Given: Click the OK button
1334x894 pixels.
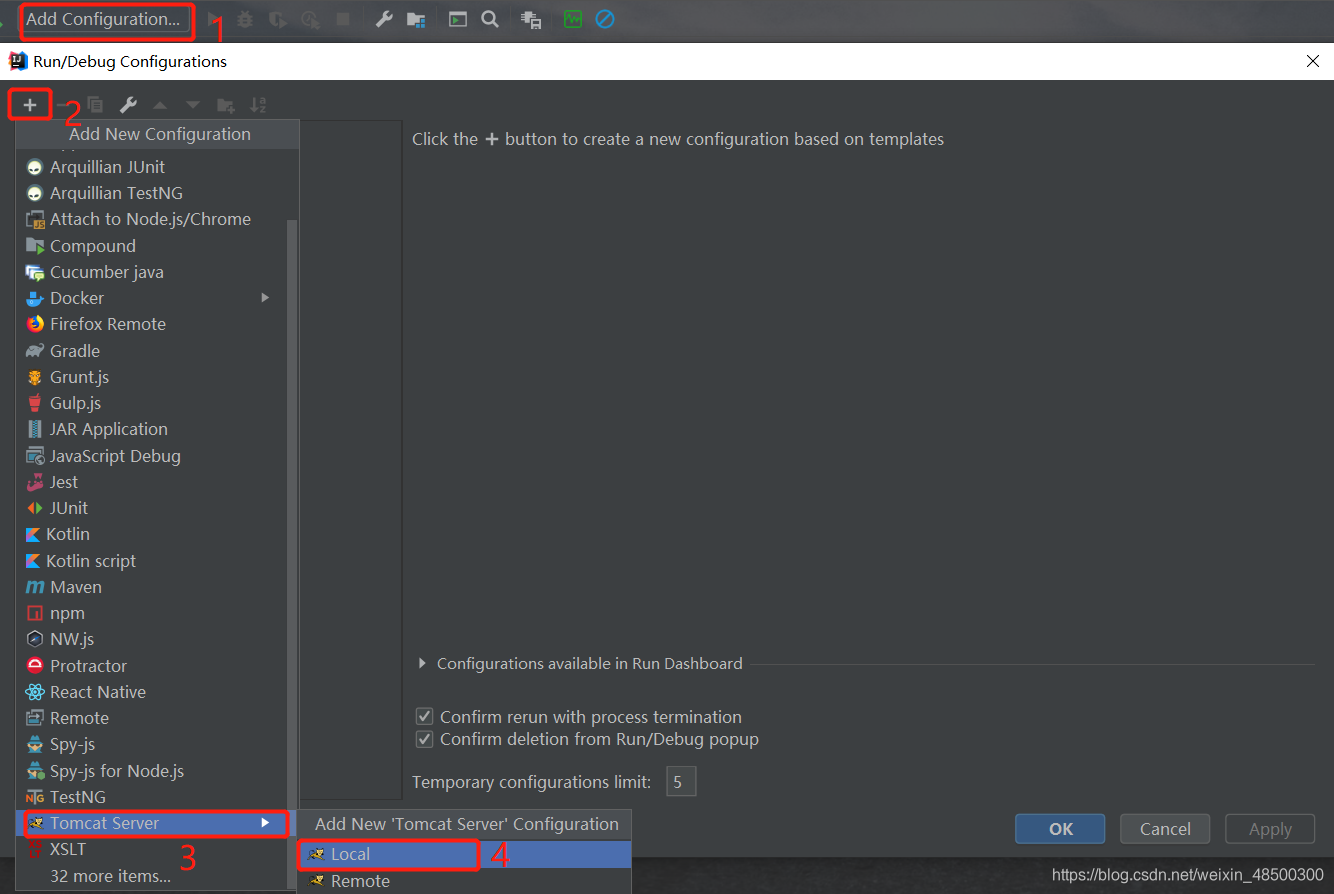Looking at the screenshot, I should click(x=1060, y=829).
